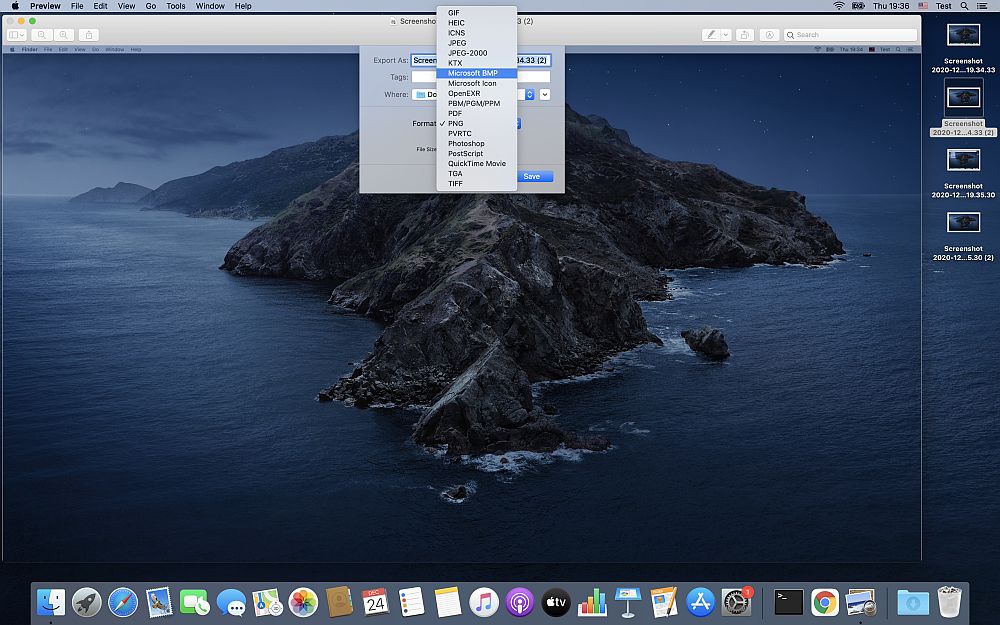Open the sidebar view dropdown
1000x625 pixels.
pyautogui.click(x=17, y=34)
